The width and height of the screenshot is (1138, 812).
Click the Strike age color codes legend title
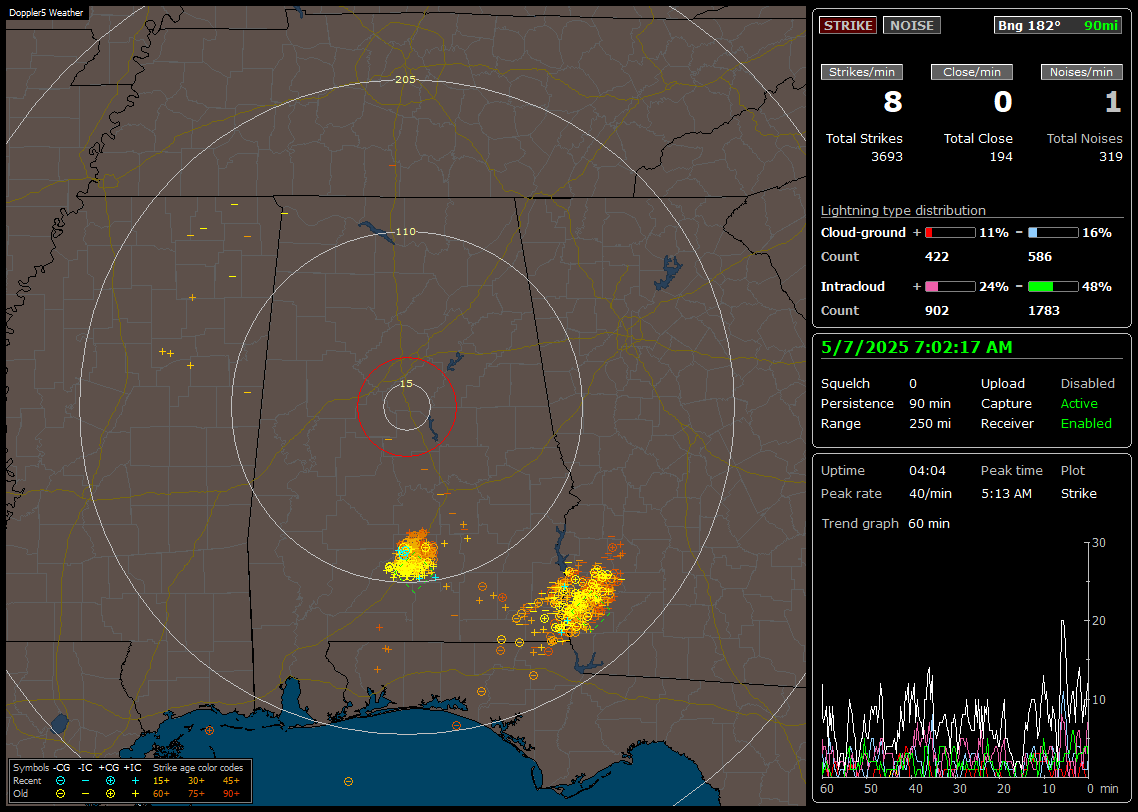point(198,767)
